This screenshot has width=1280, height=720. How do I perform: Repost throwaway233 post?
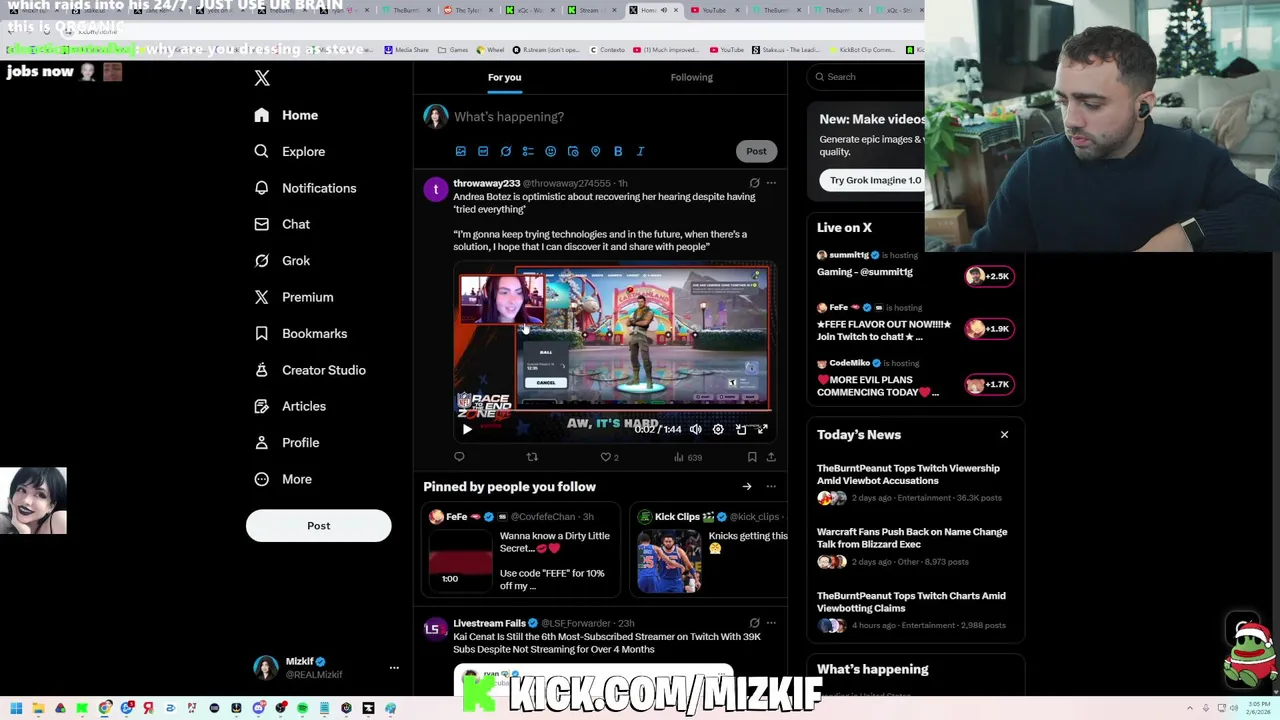(x=532, y=457)
